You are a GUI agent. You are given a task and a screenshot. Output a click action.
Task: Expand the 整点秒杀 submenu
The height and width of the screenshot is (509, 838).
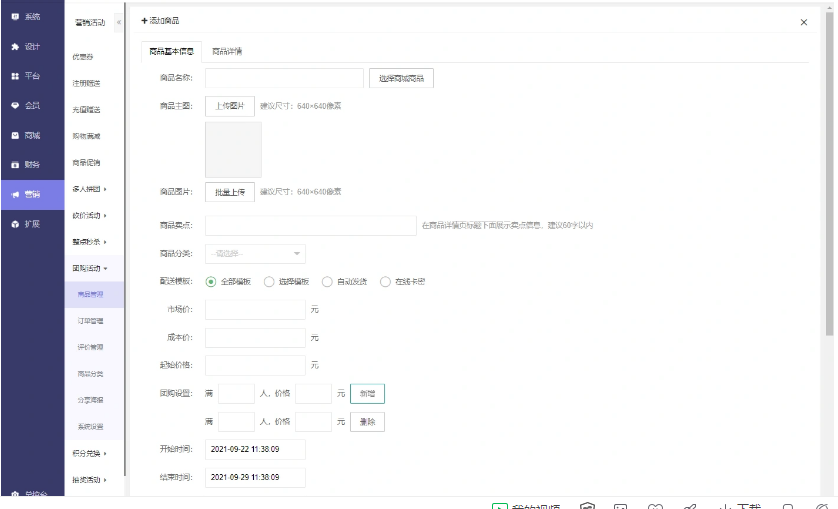pyautogui.click(x=89, y=242)
